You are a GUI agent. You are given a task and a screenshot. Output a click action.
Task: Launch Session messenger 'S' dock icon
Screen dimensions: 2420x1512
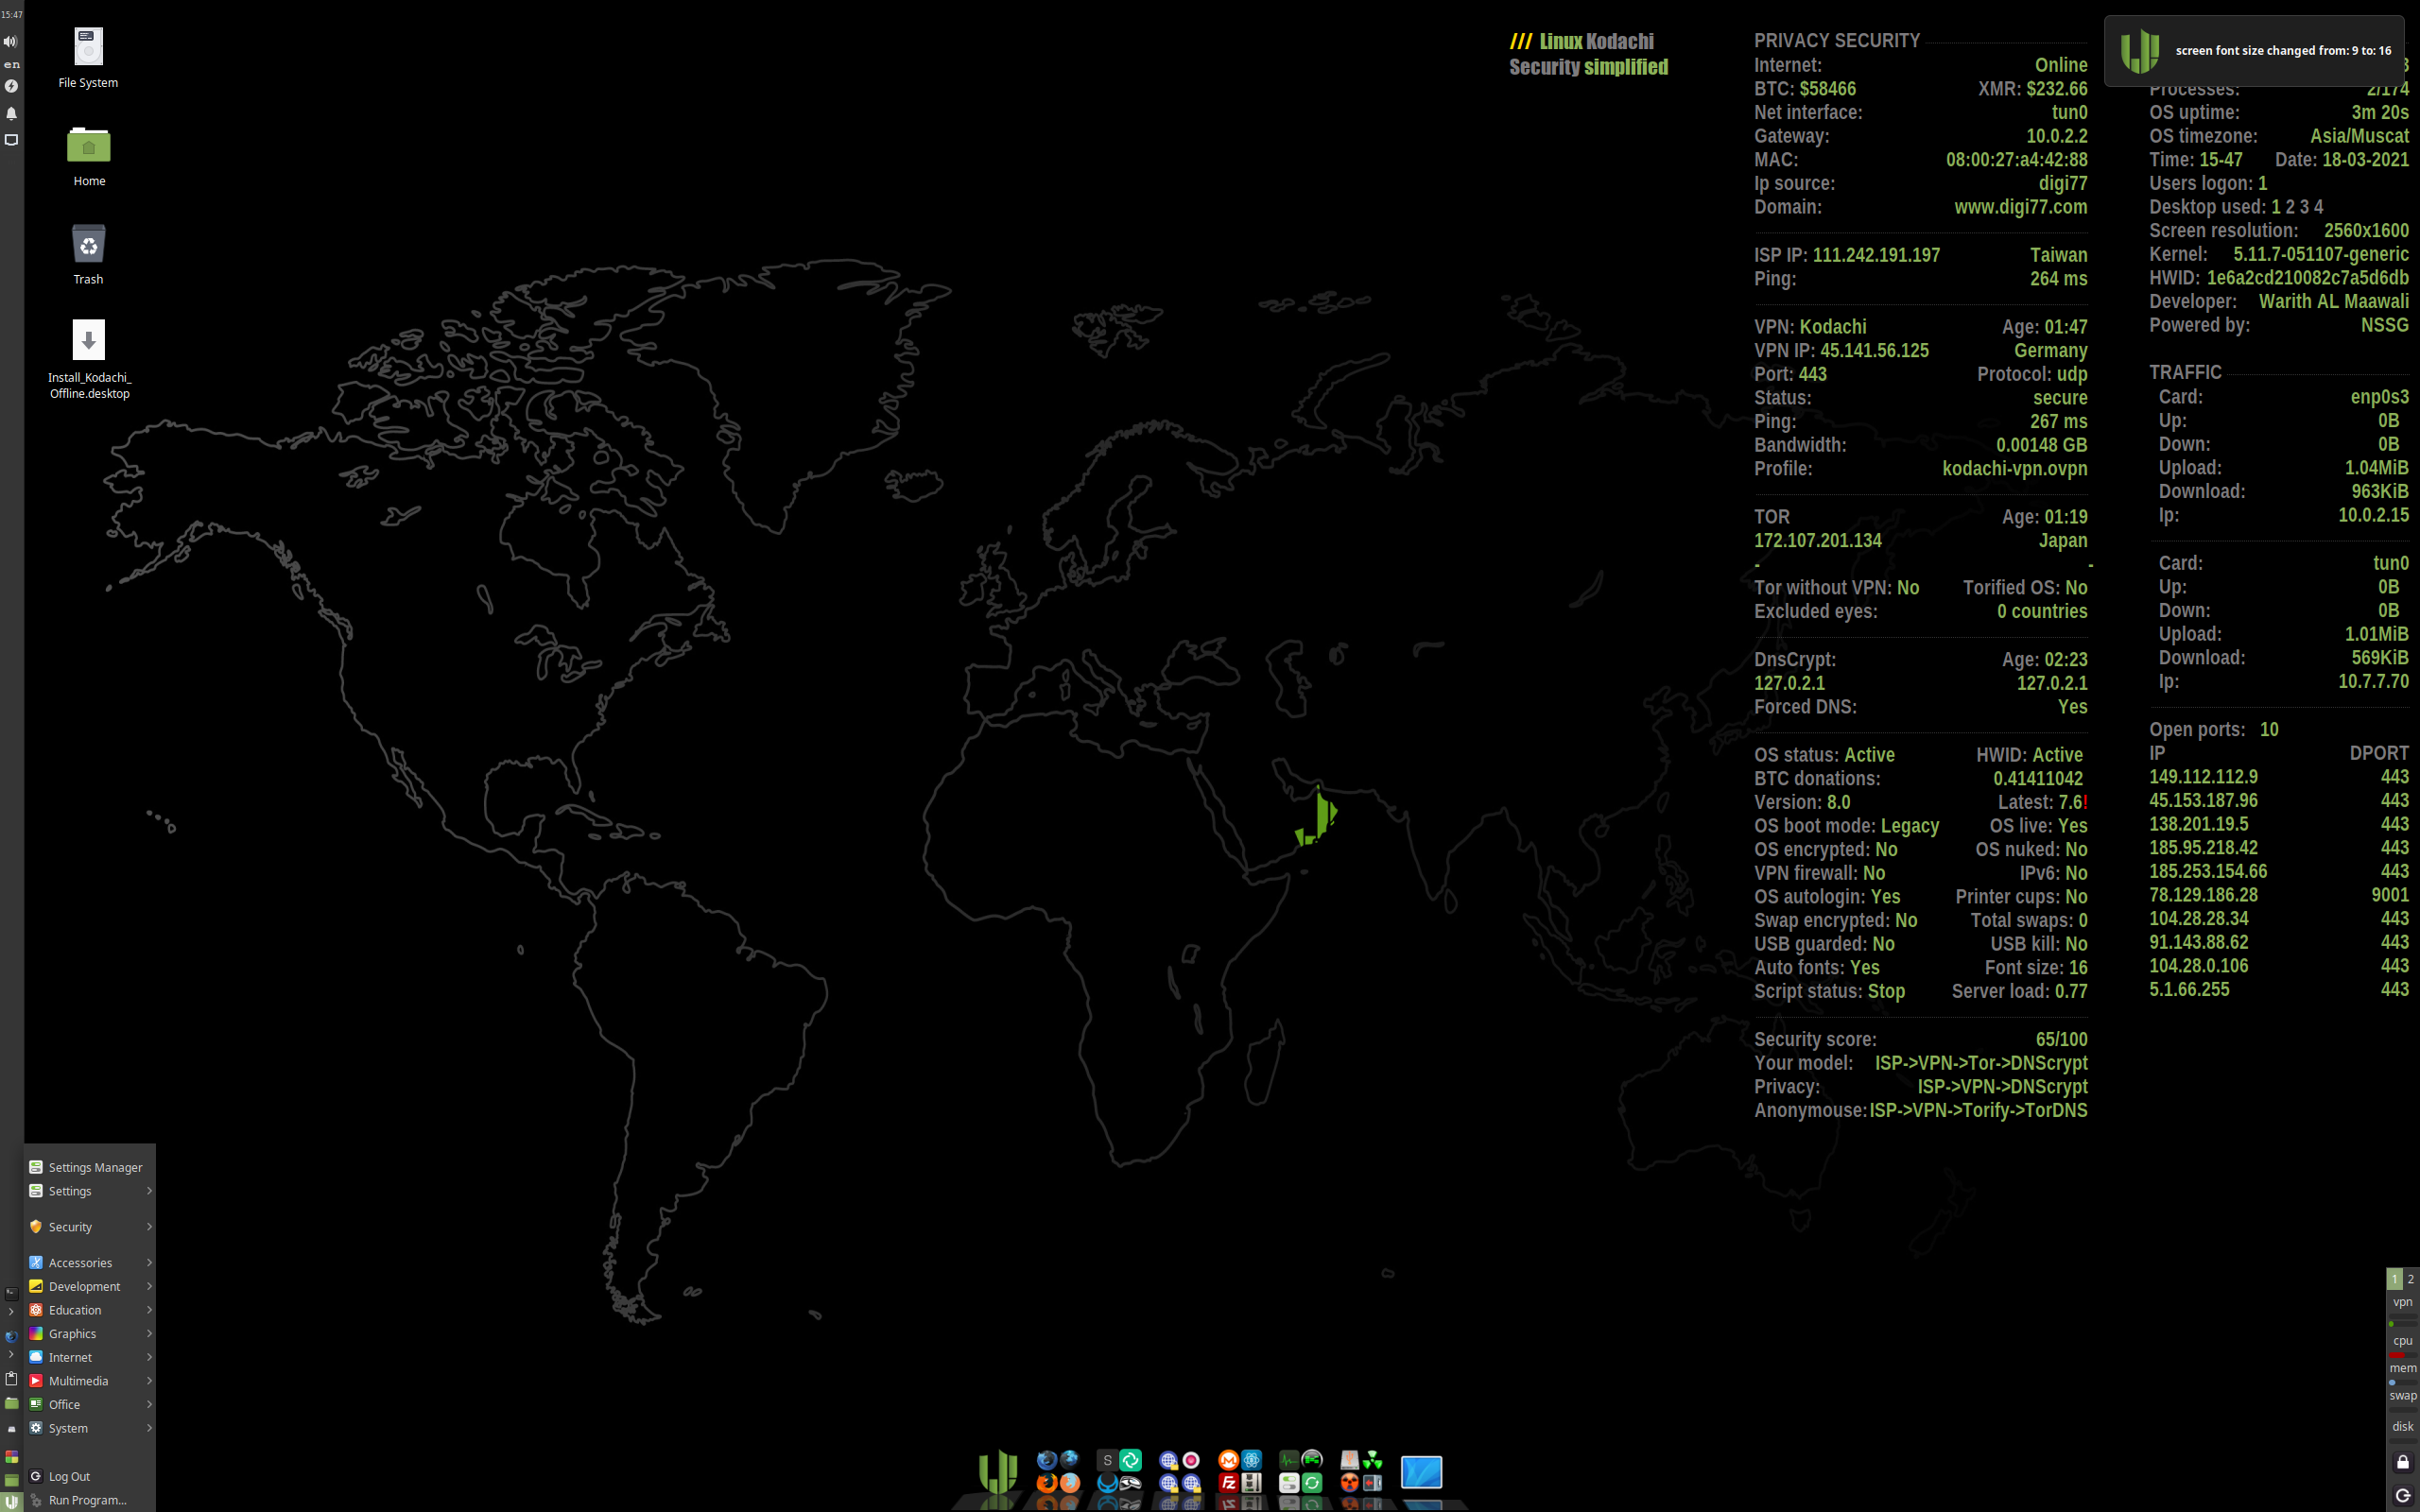tap(1108, 1461)
